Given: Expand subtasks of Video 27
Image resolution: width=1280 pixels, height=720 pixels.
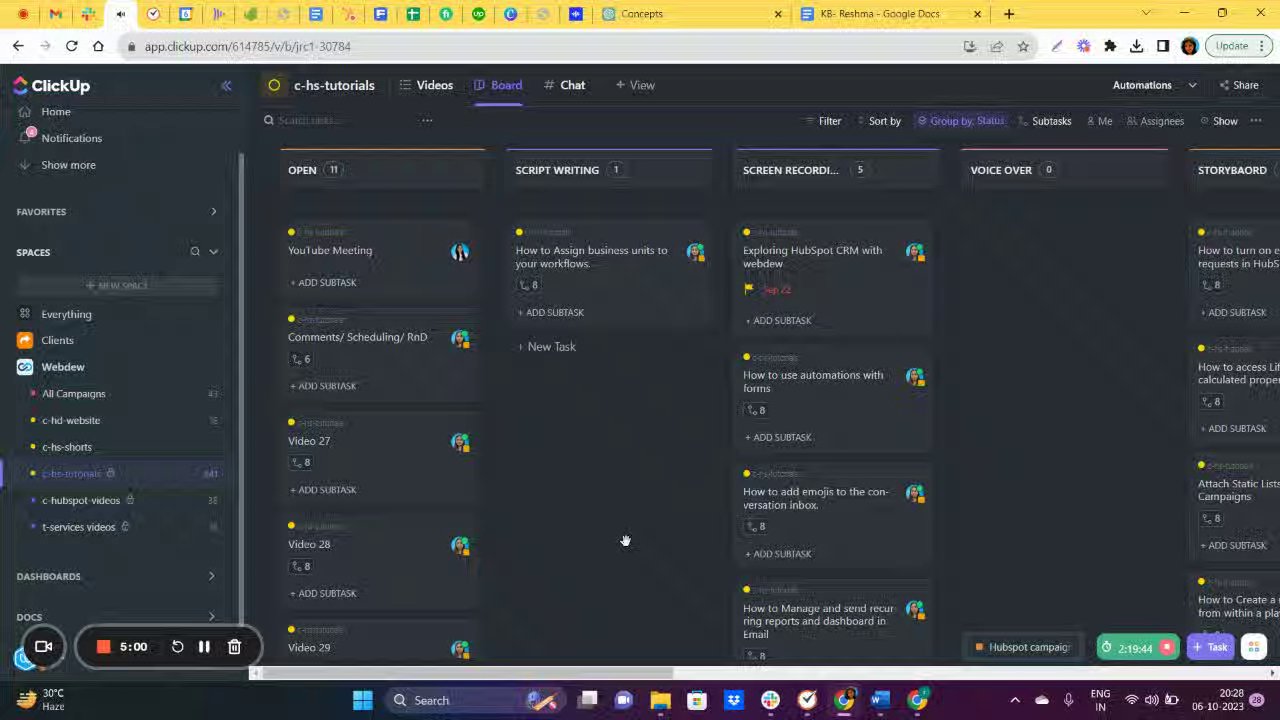Looking at the screenshot, I should click(301, 463).
